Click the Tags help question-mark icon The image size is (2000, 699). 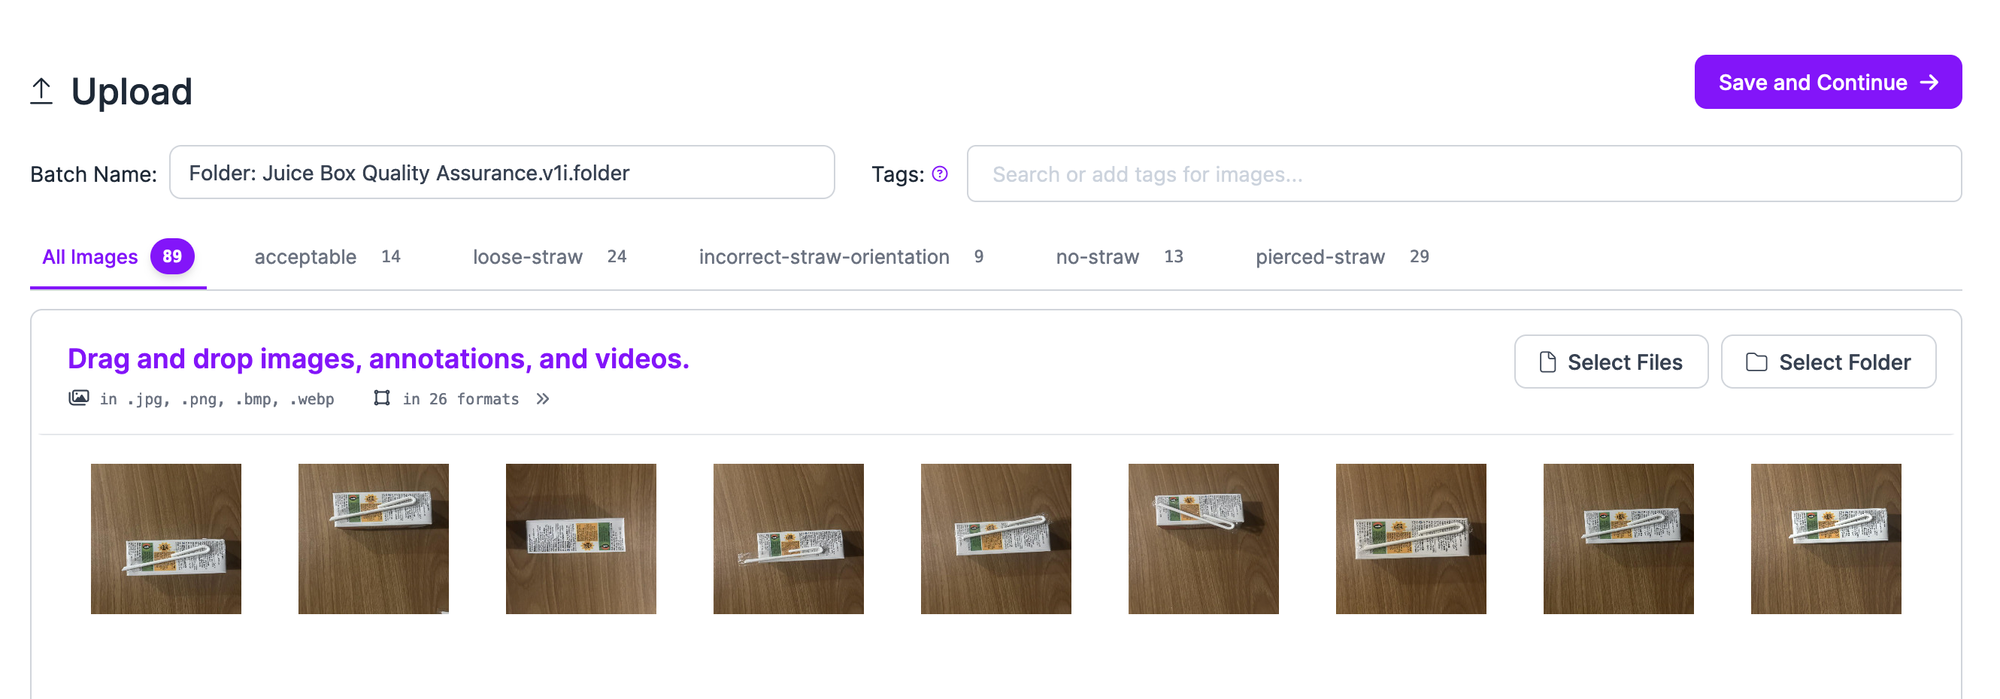940,174
